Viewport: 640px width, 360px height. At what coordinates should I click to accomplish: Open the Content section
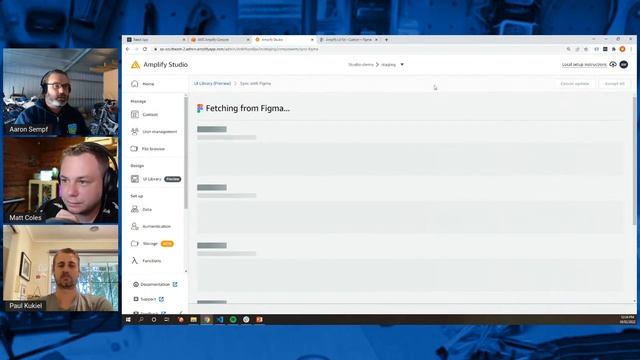click(x=144, y=114)
